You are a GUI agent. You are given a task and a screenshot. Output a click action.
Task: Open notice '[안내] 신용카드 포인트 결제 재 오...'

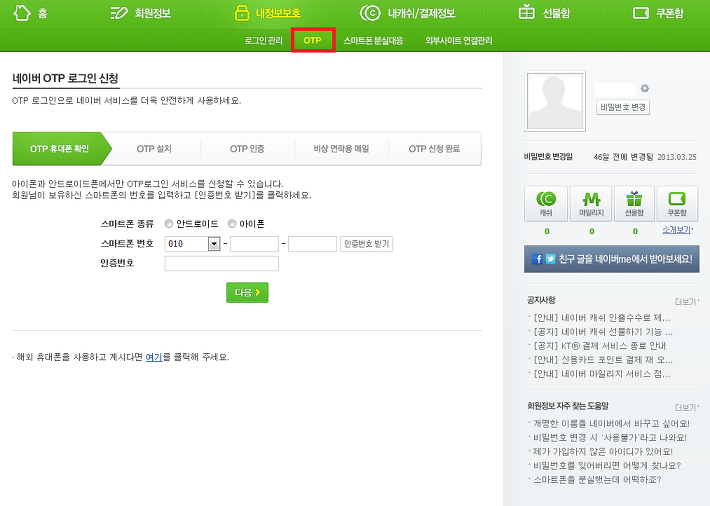[x=603, y=360]
